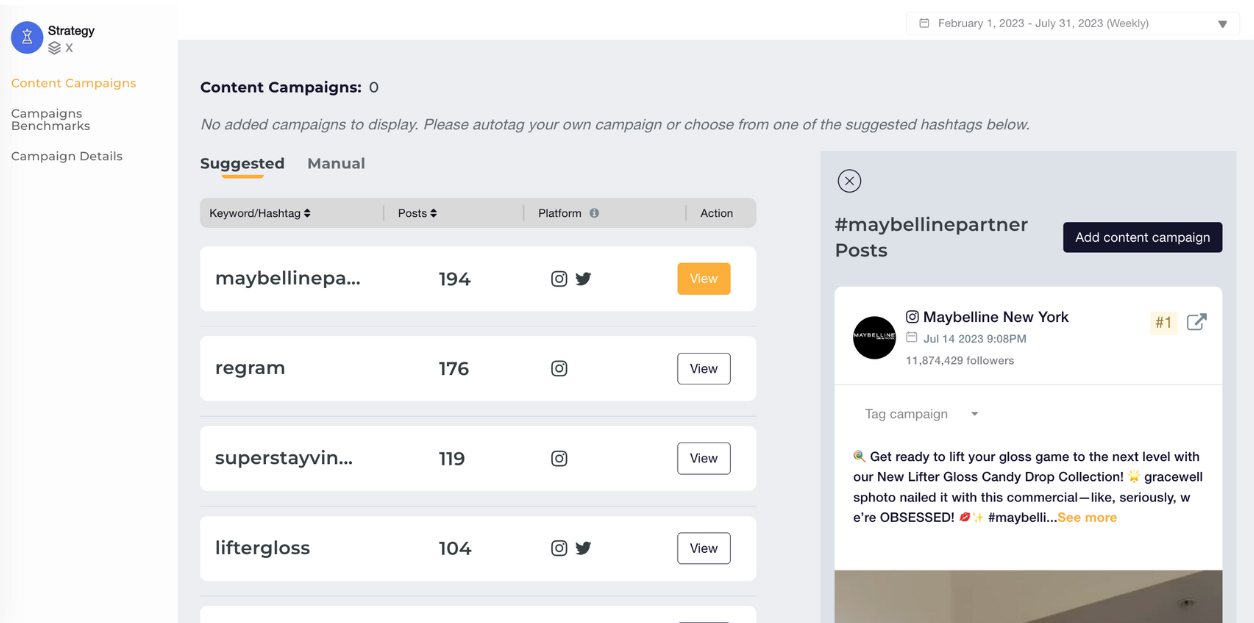
Task: Click the Platform column header
Action: [560, 213]
